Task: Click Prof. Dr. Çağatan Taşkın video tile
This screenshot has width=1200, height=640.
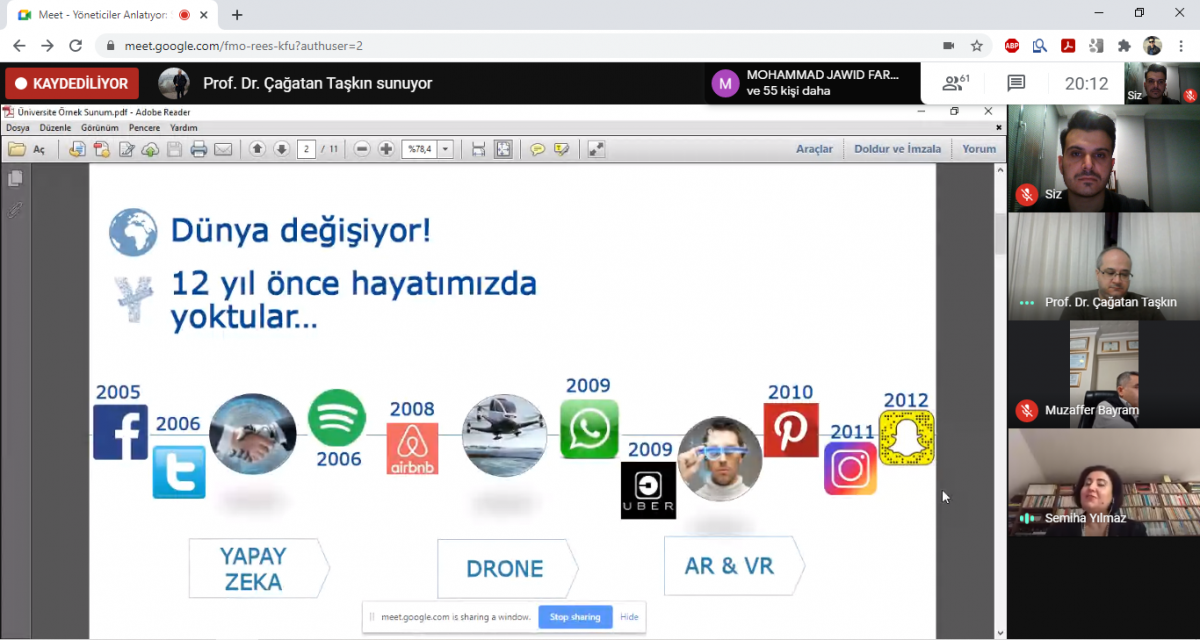Action: click(1103, 267)
